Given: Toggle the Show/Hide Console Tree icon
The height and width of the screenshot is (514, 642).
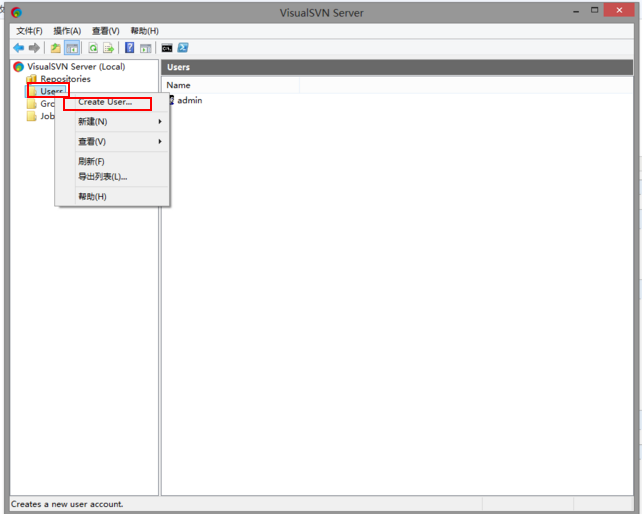Looking at the screenshot, I should pyautogui.click(x=72, y=48).
